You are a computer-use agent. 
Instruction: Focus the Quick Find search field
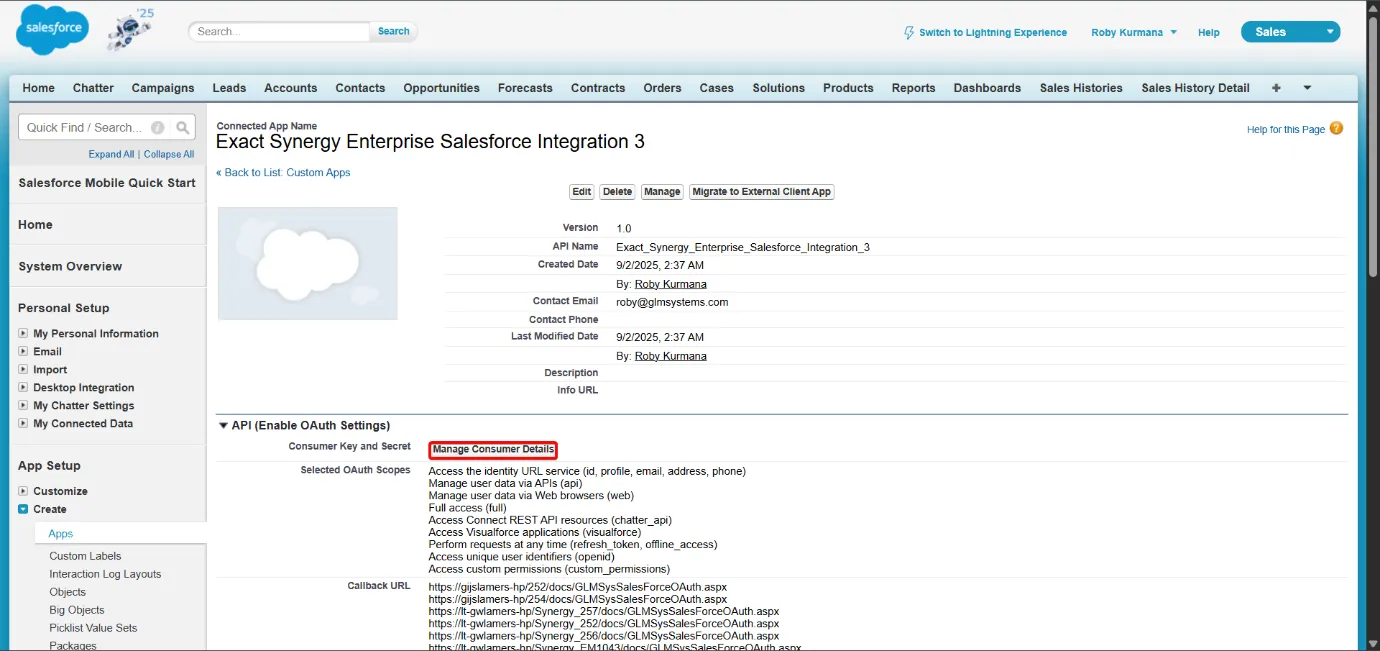point(86,128)
